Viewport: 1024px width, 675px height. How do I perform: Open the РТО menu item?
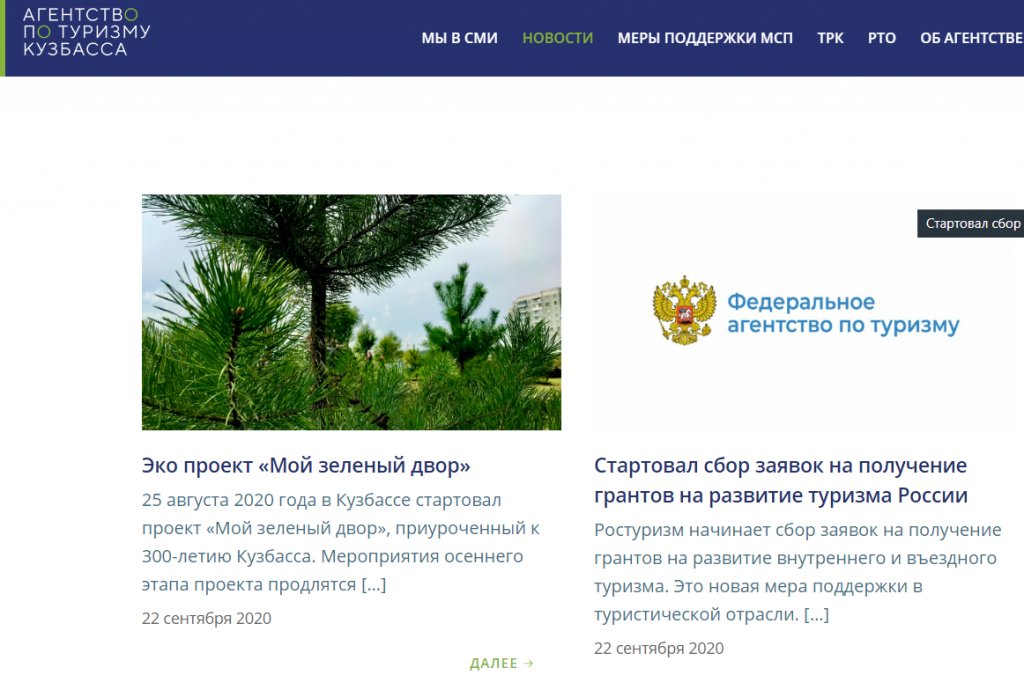[882, 39]
